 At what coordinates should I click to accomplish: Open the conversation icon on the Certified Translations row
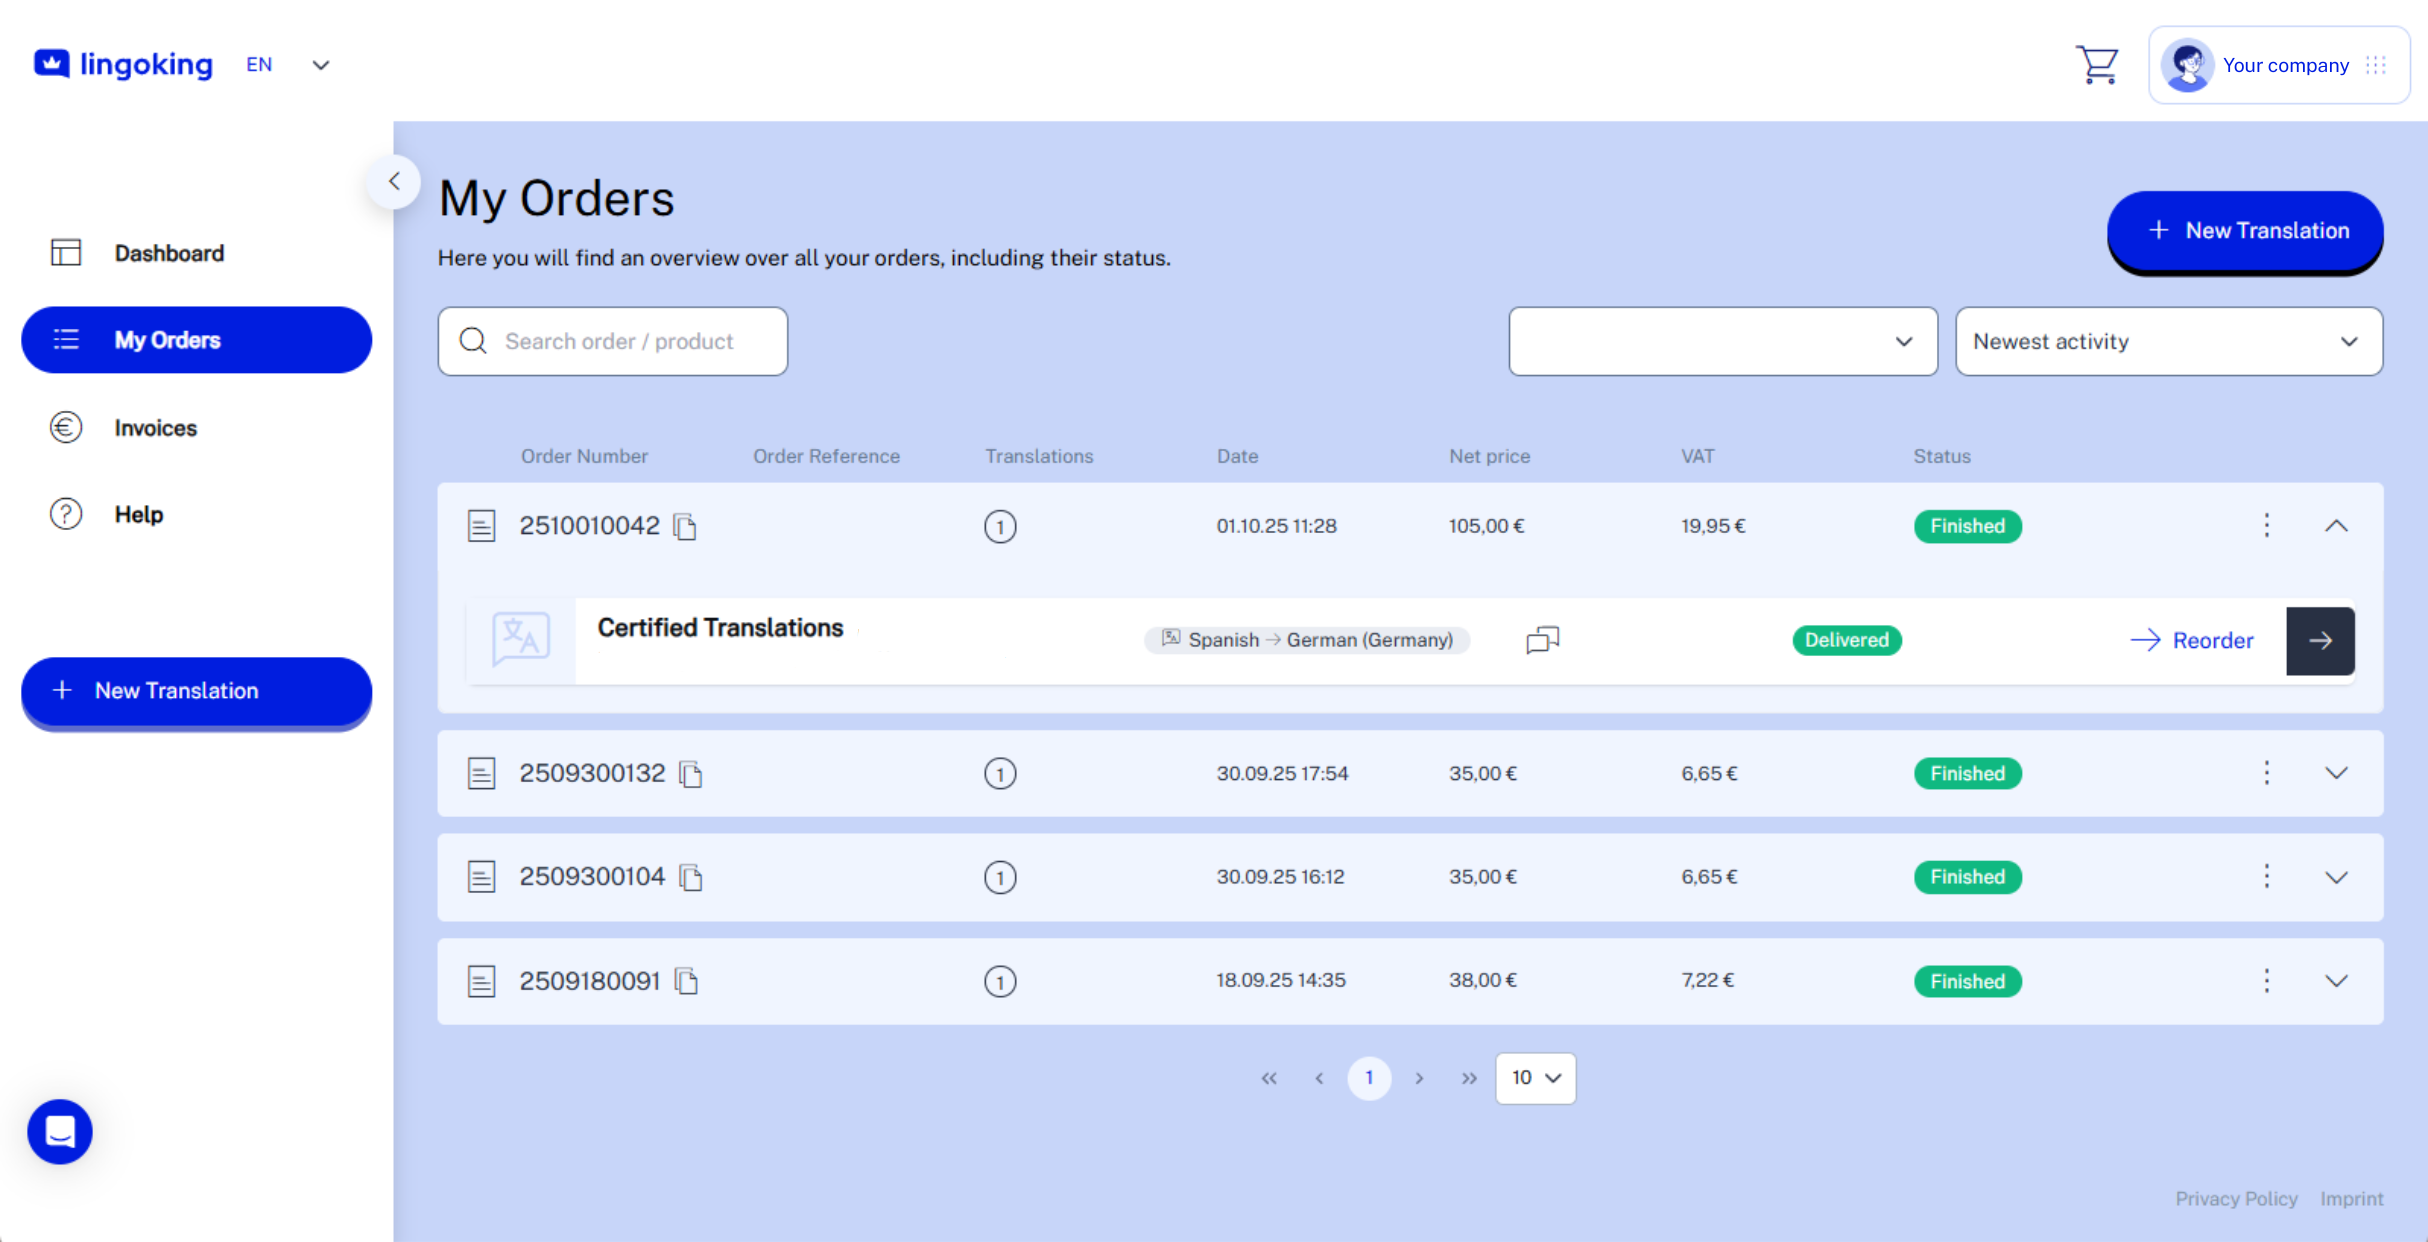pos(1541,640)
